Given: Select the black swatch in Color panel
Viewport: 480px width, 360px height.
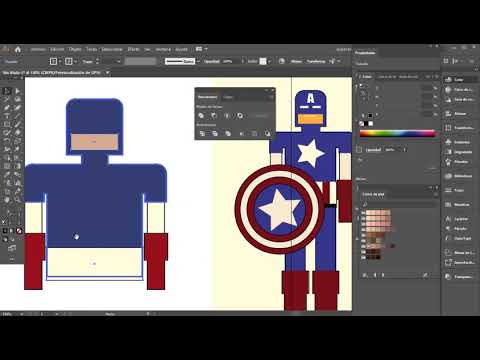Looking at the screenshot, I should coord(366,124).
